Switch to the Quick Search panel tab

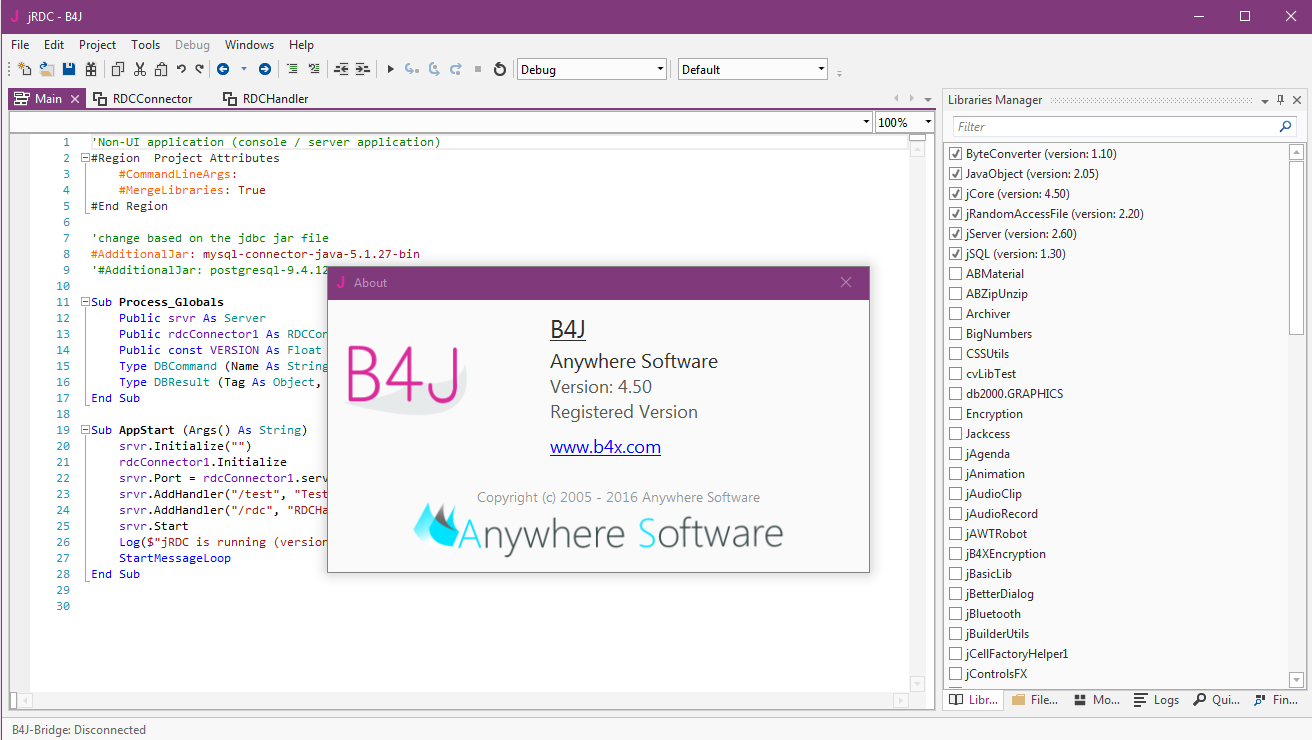[x=1216, y=700]
